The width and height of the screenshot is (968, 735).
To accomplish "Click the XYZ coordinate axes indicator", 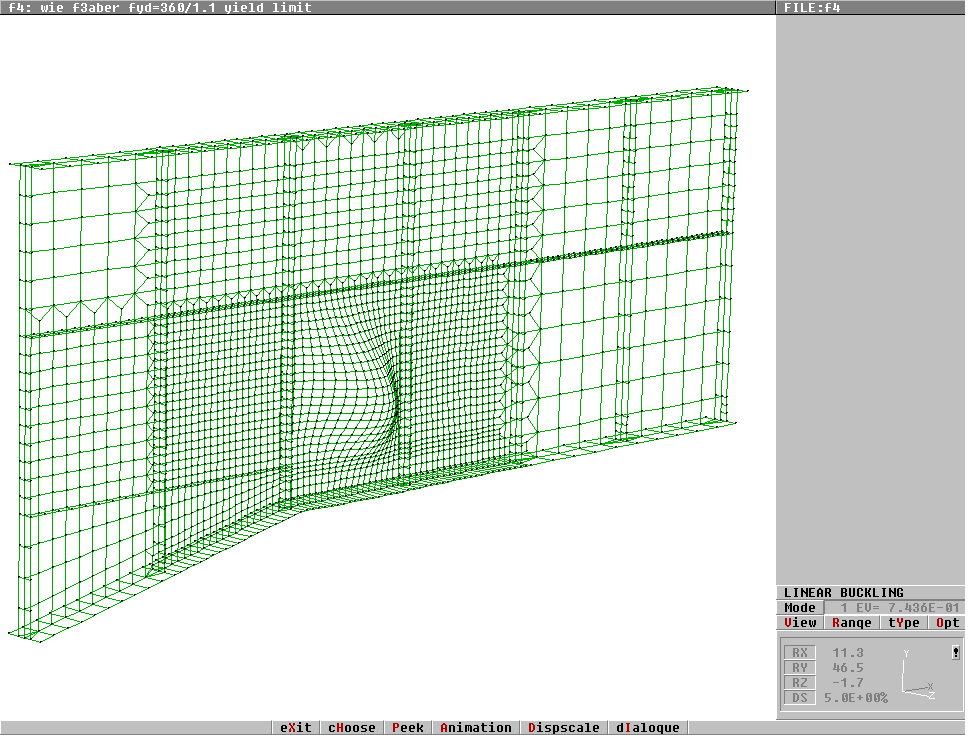I will [x=917, y=675].
